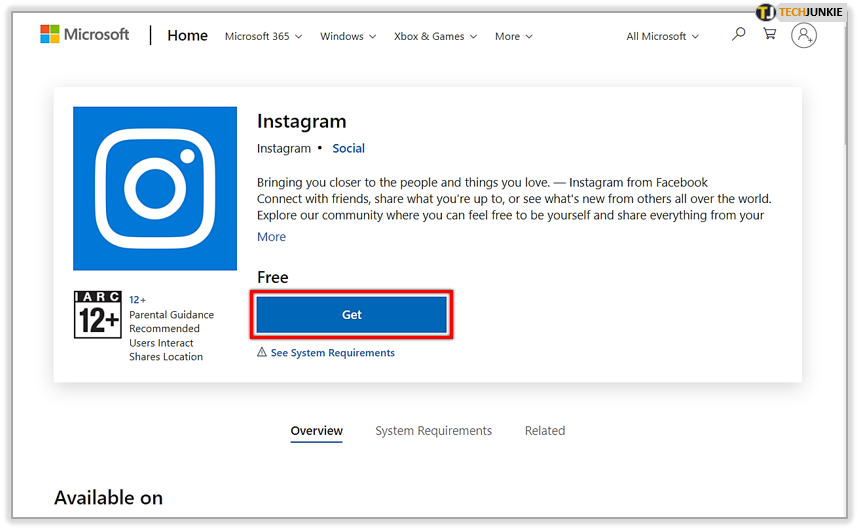Click the IARC 12+ rating badge
The width and height of the screenshot is (859, 530).
click(x=97, y=314)
